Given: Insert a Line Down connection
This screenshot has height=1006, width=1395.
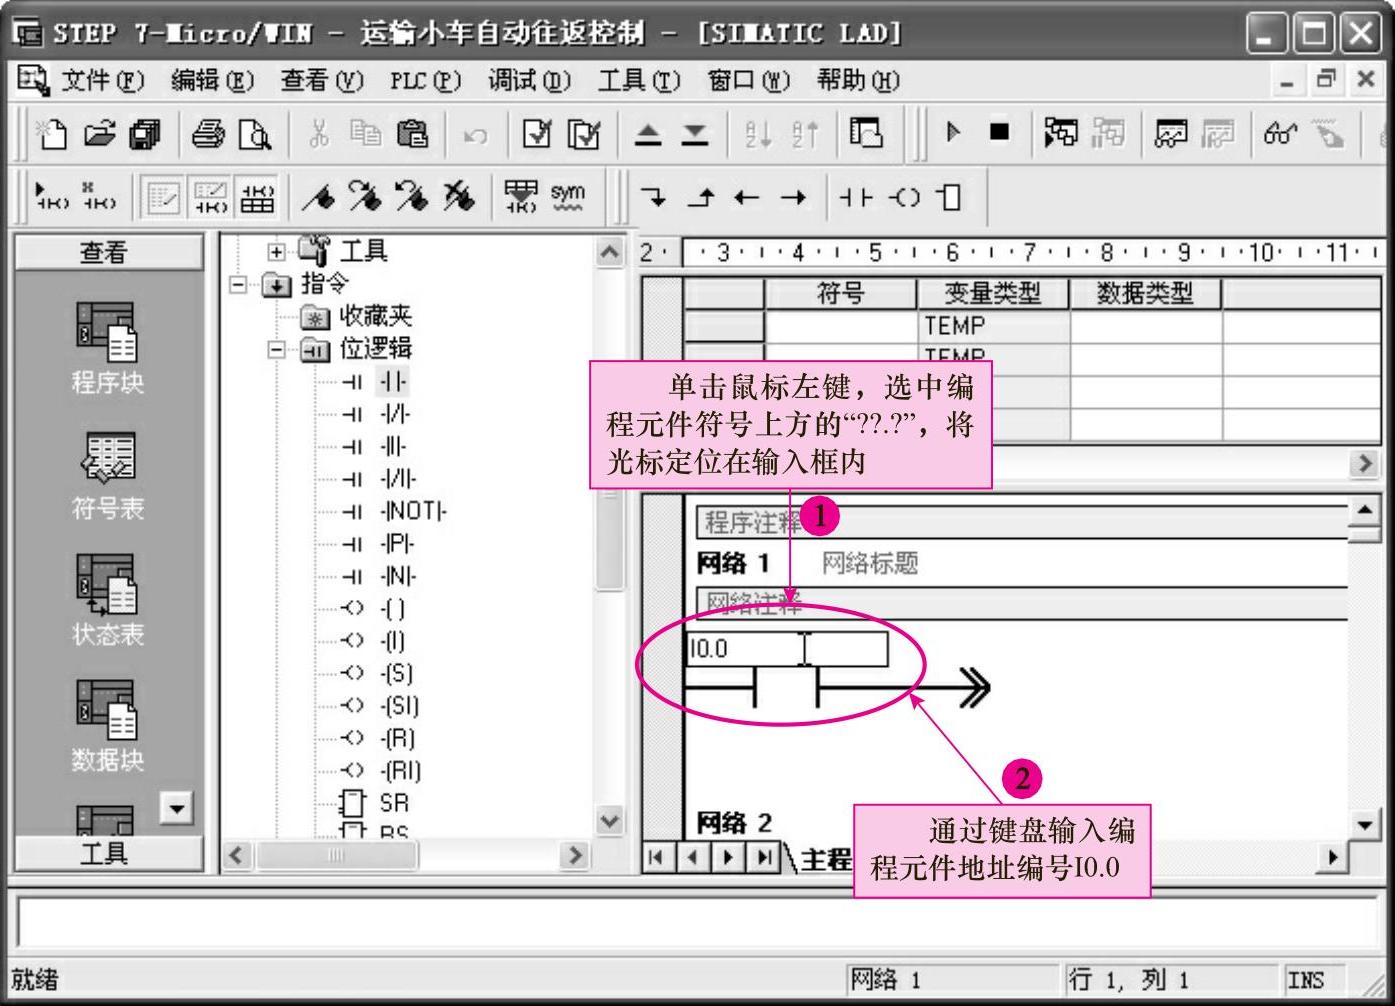Looking at the screenshot, I should [x=654, y=197].
